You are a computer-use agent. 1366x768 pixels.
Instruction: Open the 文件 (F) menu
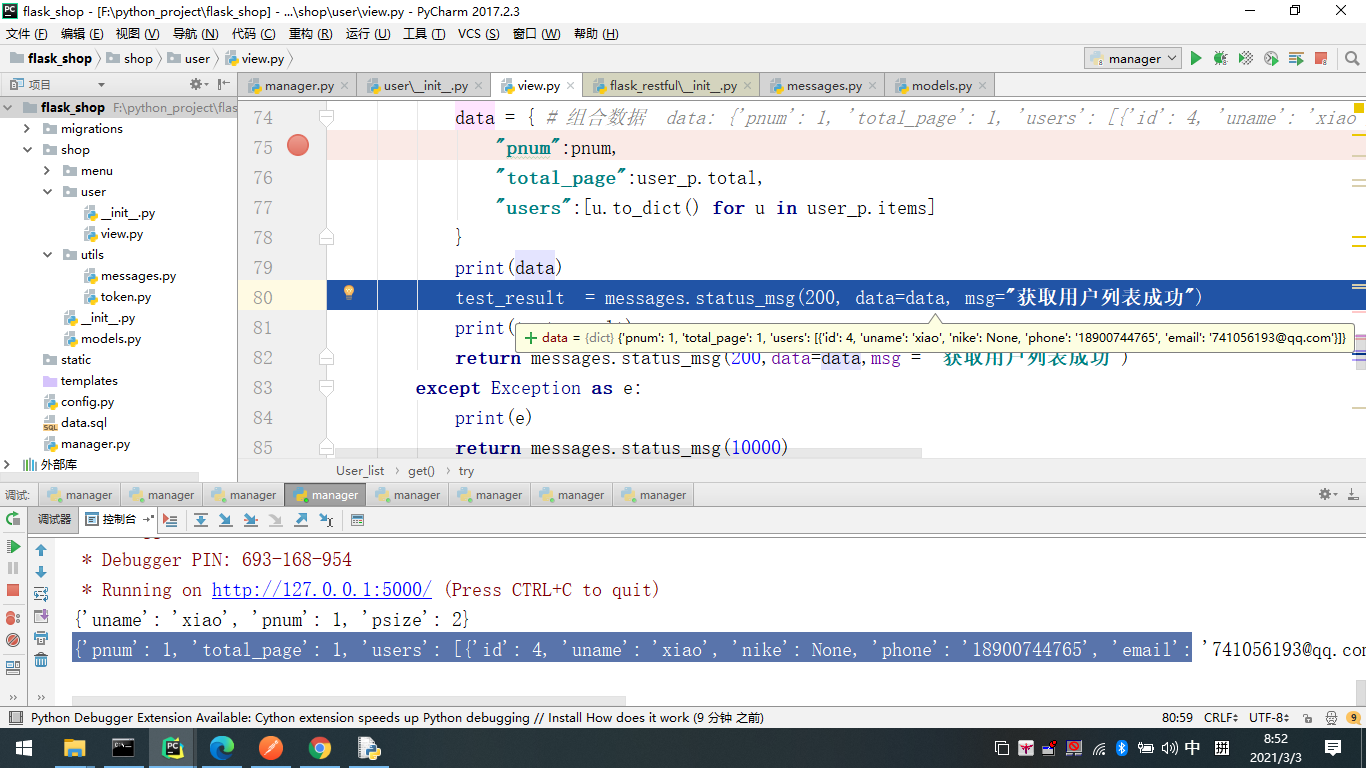coord(29,33)
